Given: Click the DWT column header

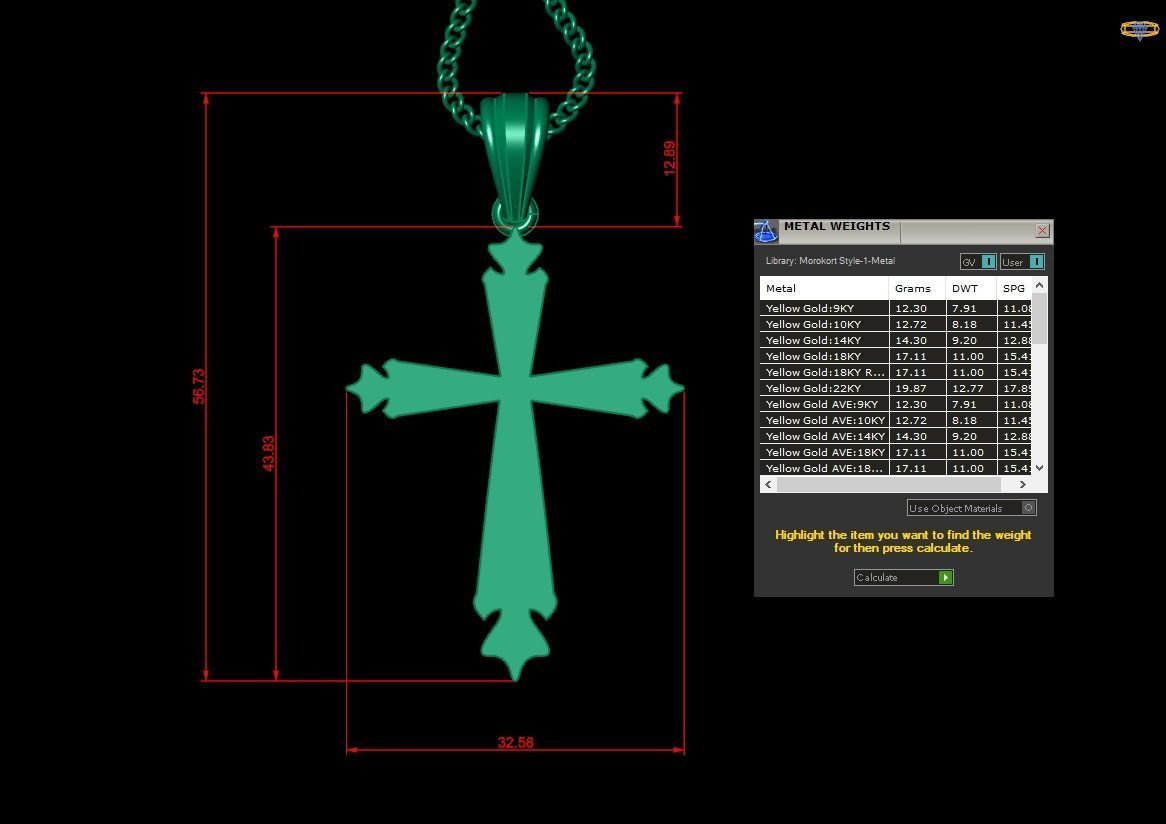Looking at the screenshot, I should tap(971, 289).
